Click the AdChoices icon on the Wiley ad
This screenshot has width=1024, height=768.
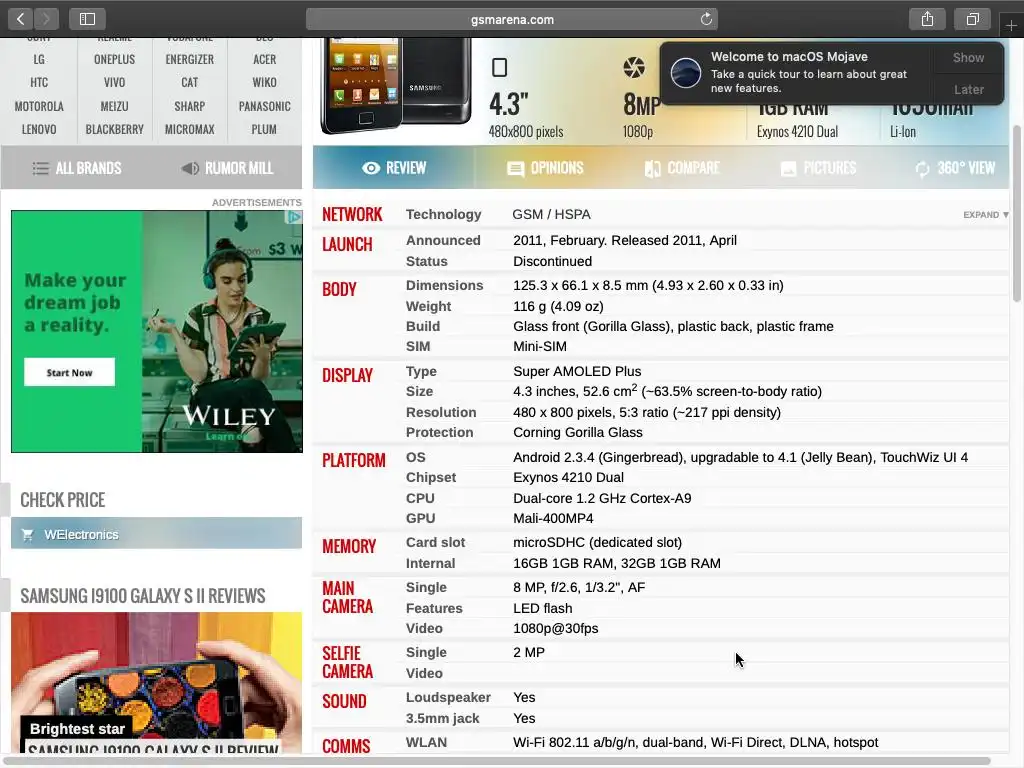point(295,217)
